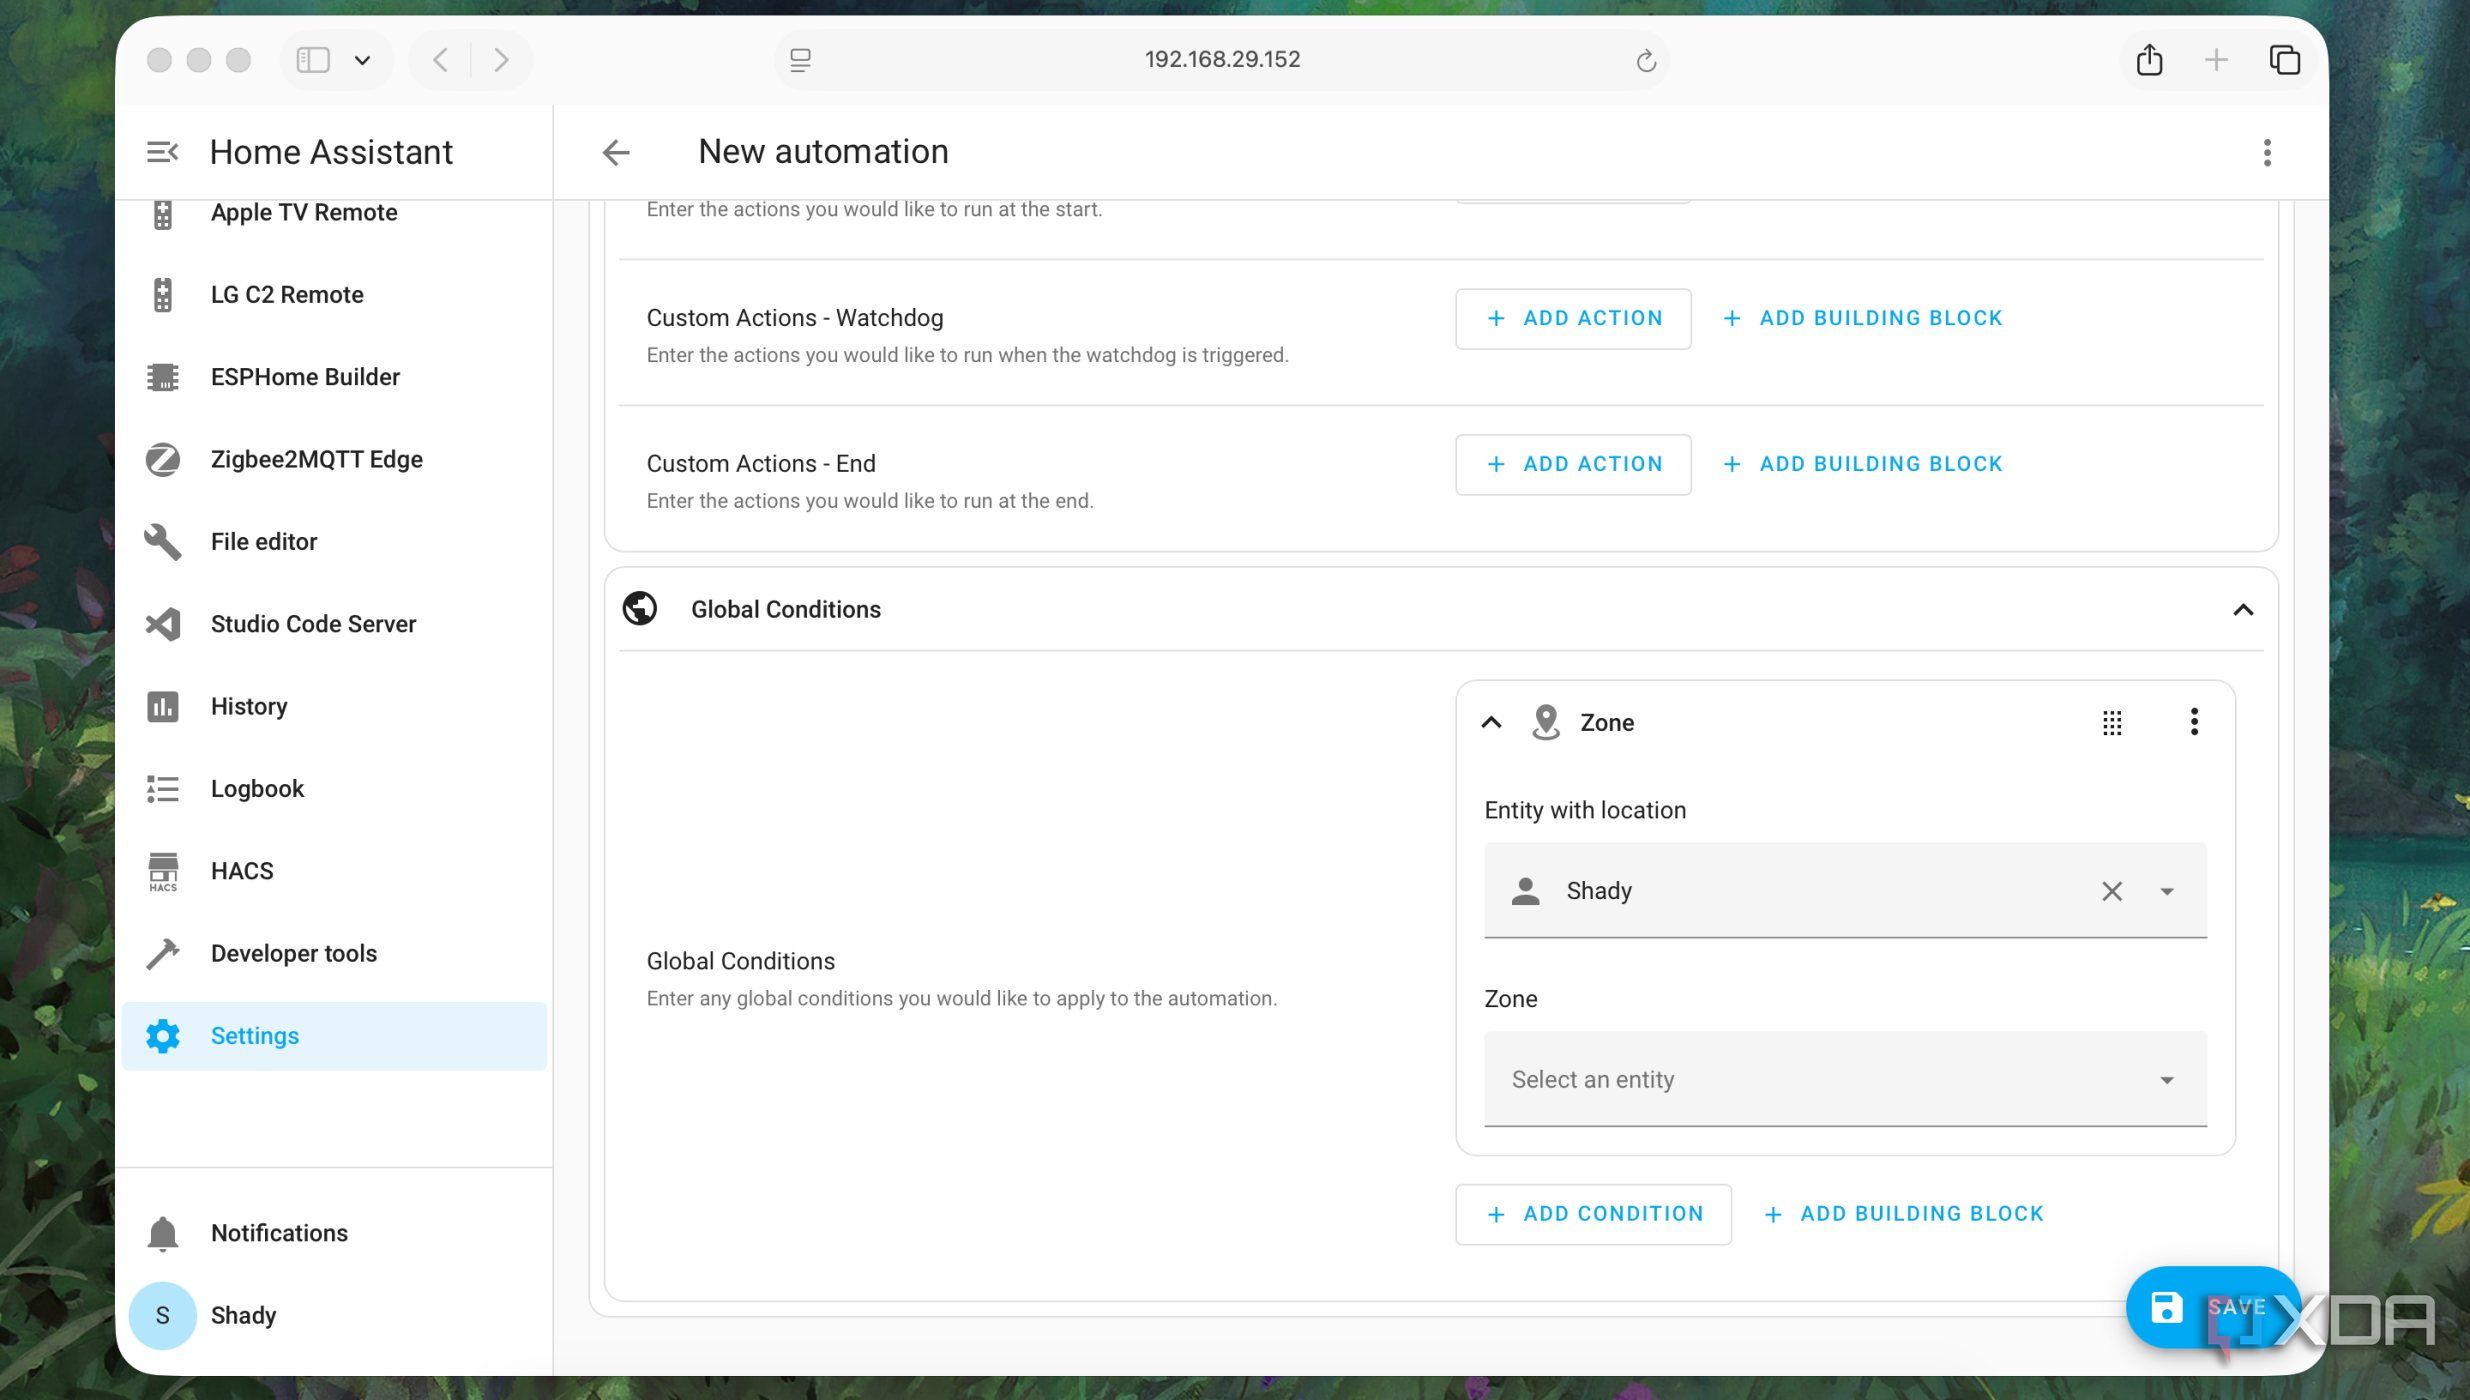The width and height of the screenshot is (2470, 1400).
Task: Add building block for Custom Actions - Watchdog
Action: tap(1863, 318)
